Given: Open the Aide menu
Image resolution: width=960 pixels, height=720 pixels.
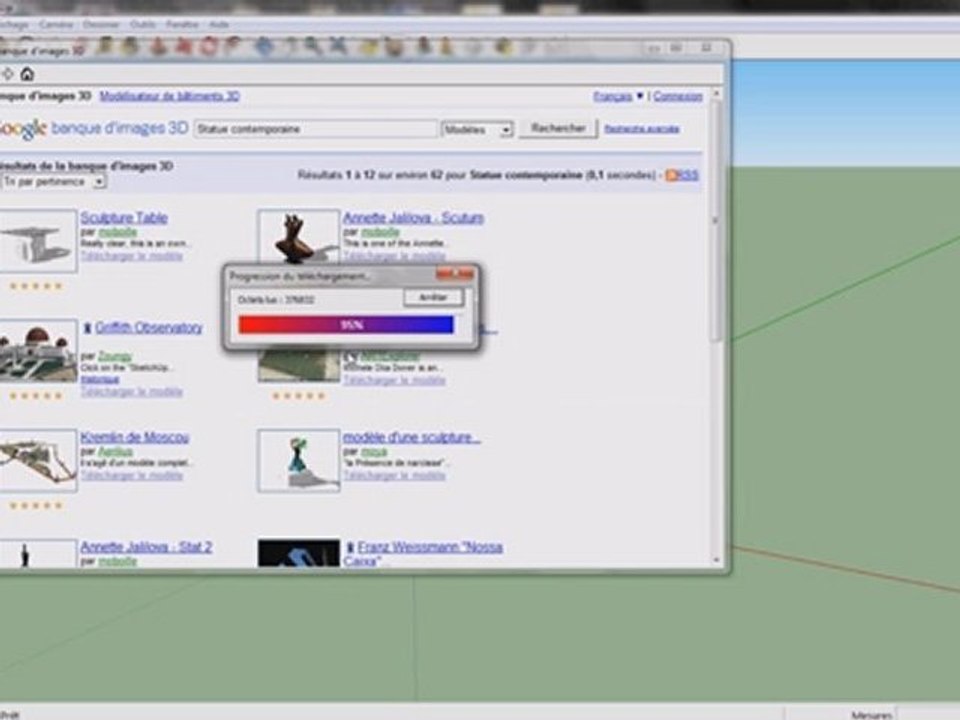Looking at the screenshot, I should click(x=219, y=24).
